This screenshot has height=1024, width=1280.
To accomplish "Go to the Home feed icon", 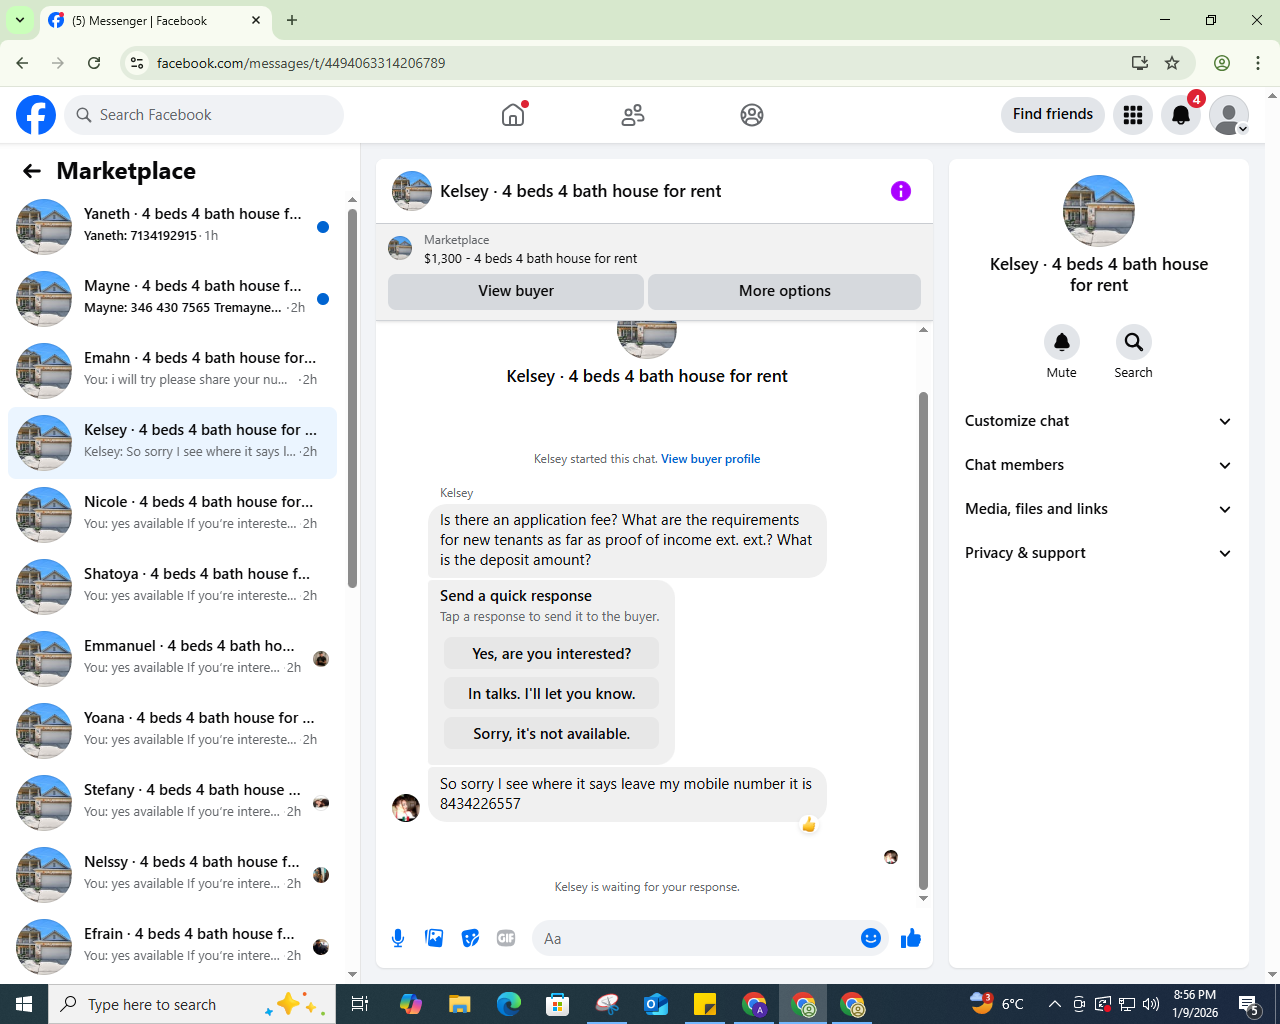I will (513, 115).
